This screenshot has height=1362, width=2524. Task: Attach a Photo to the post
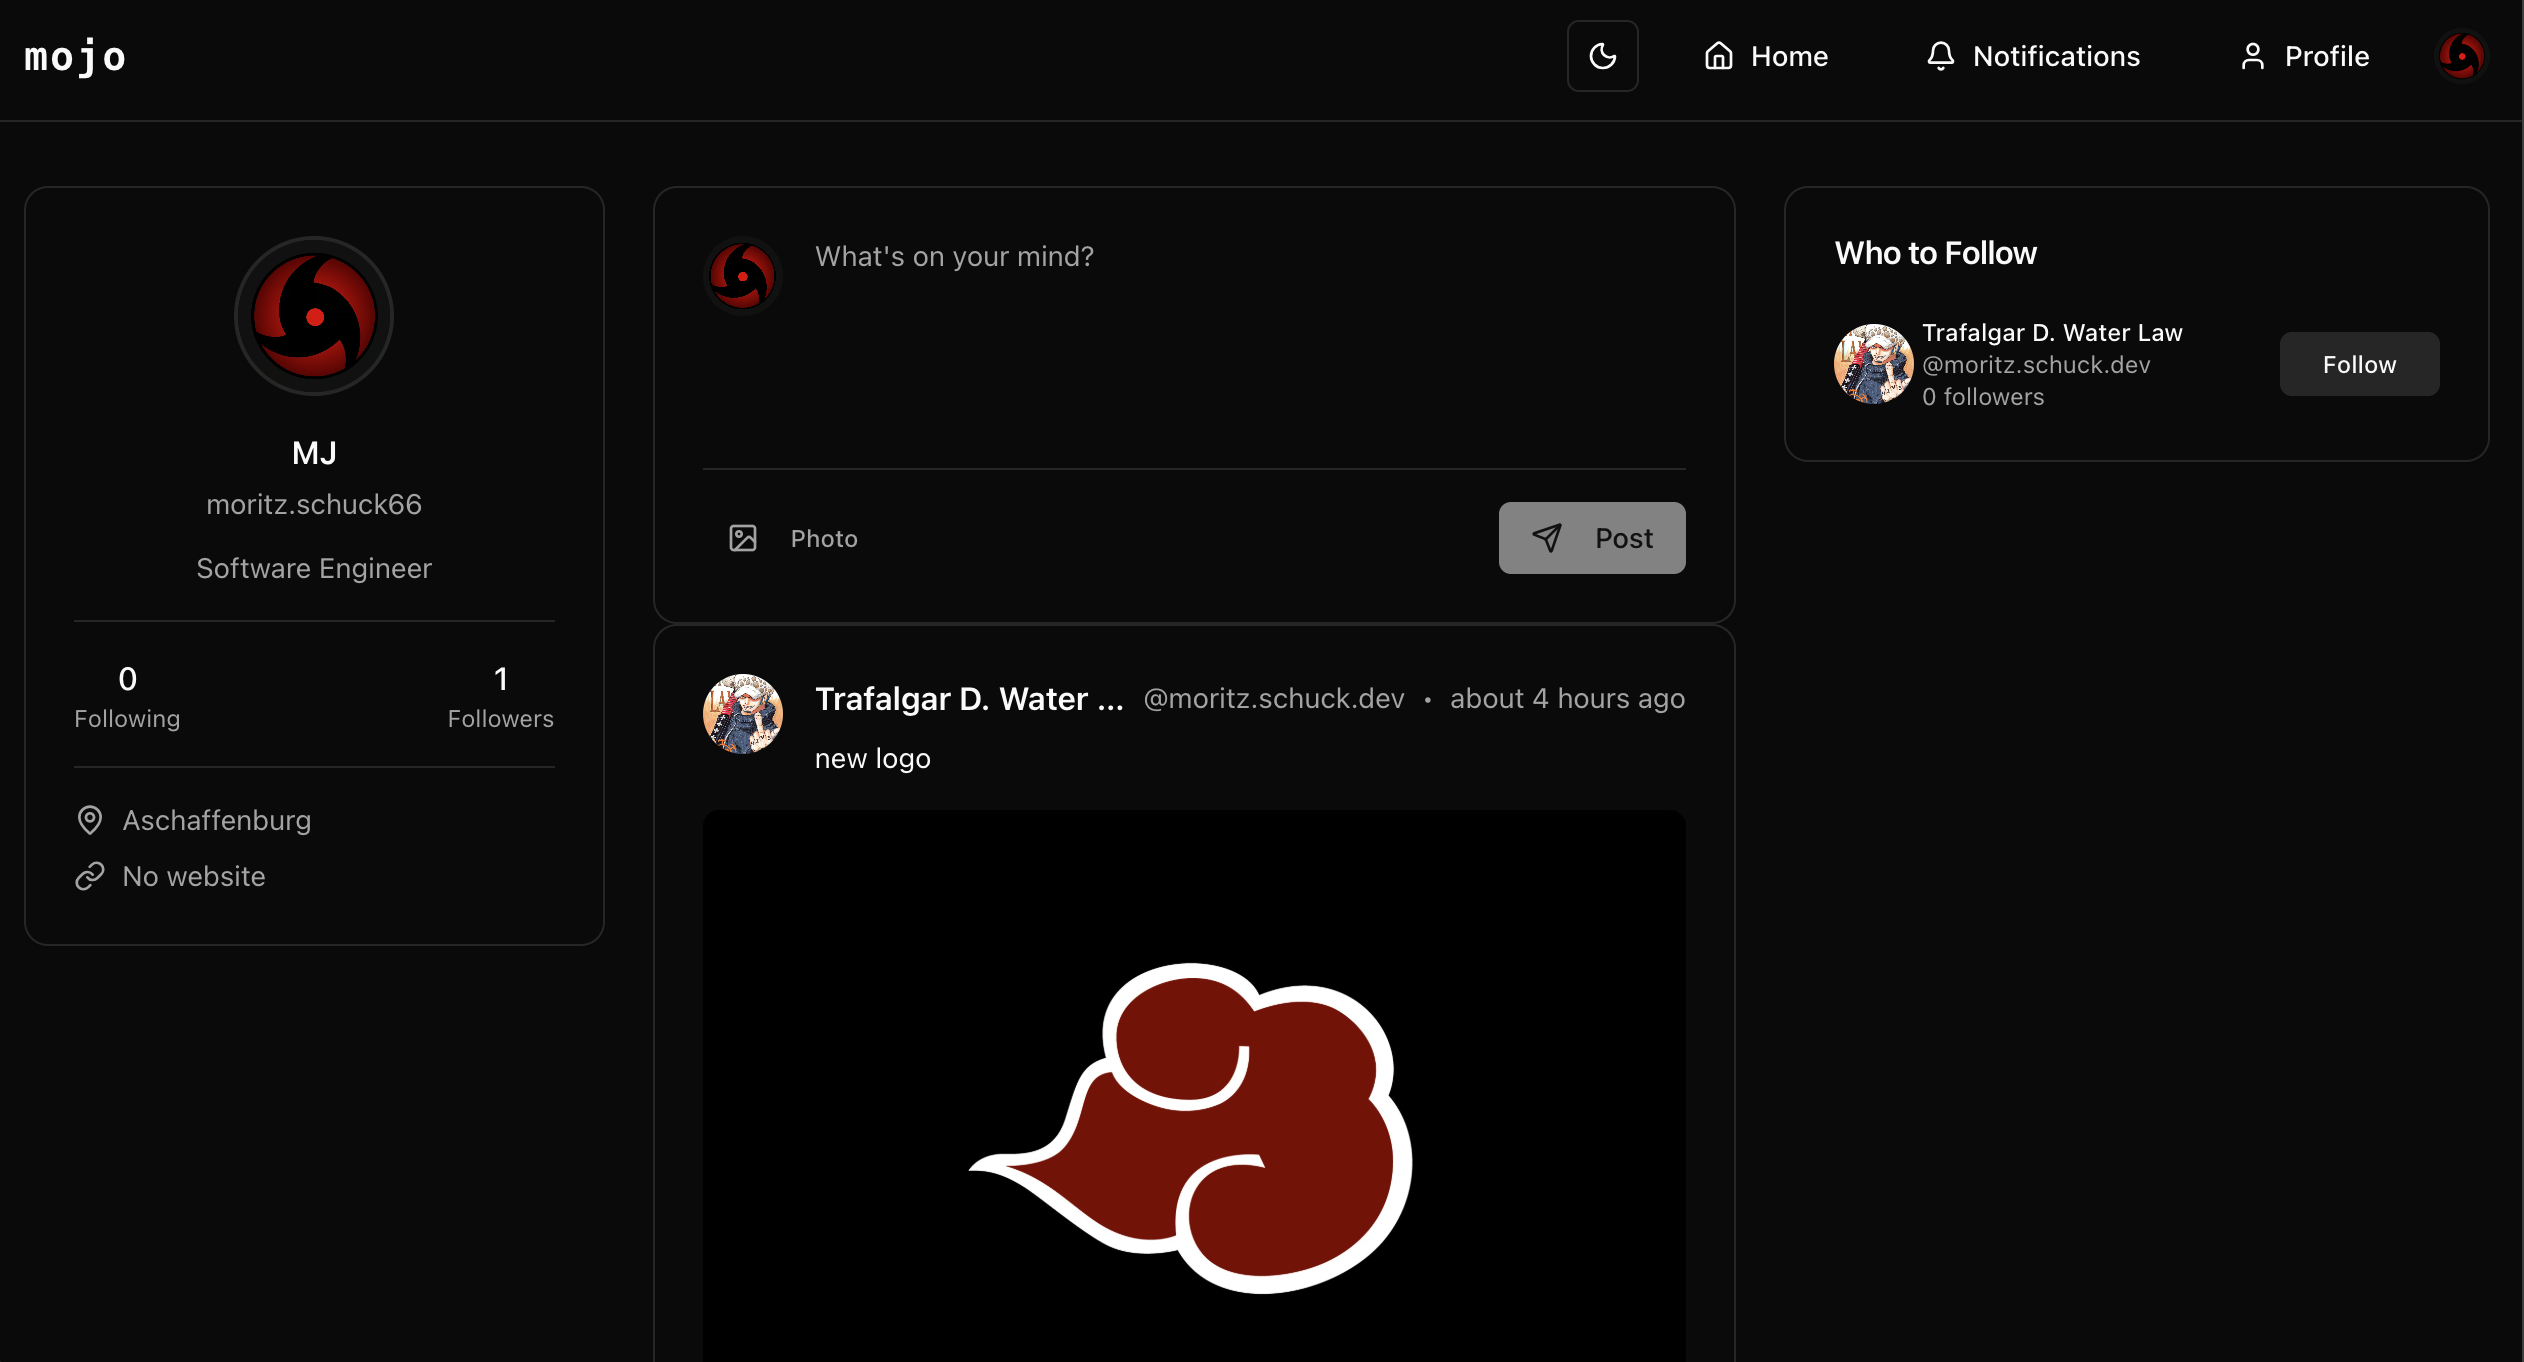(x=793, y=538)
